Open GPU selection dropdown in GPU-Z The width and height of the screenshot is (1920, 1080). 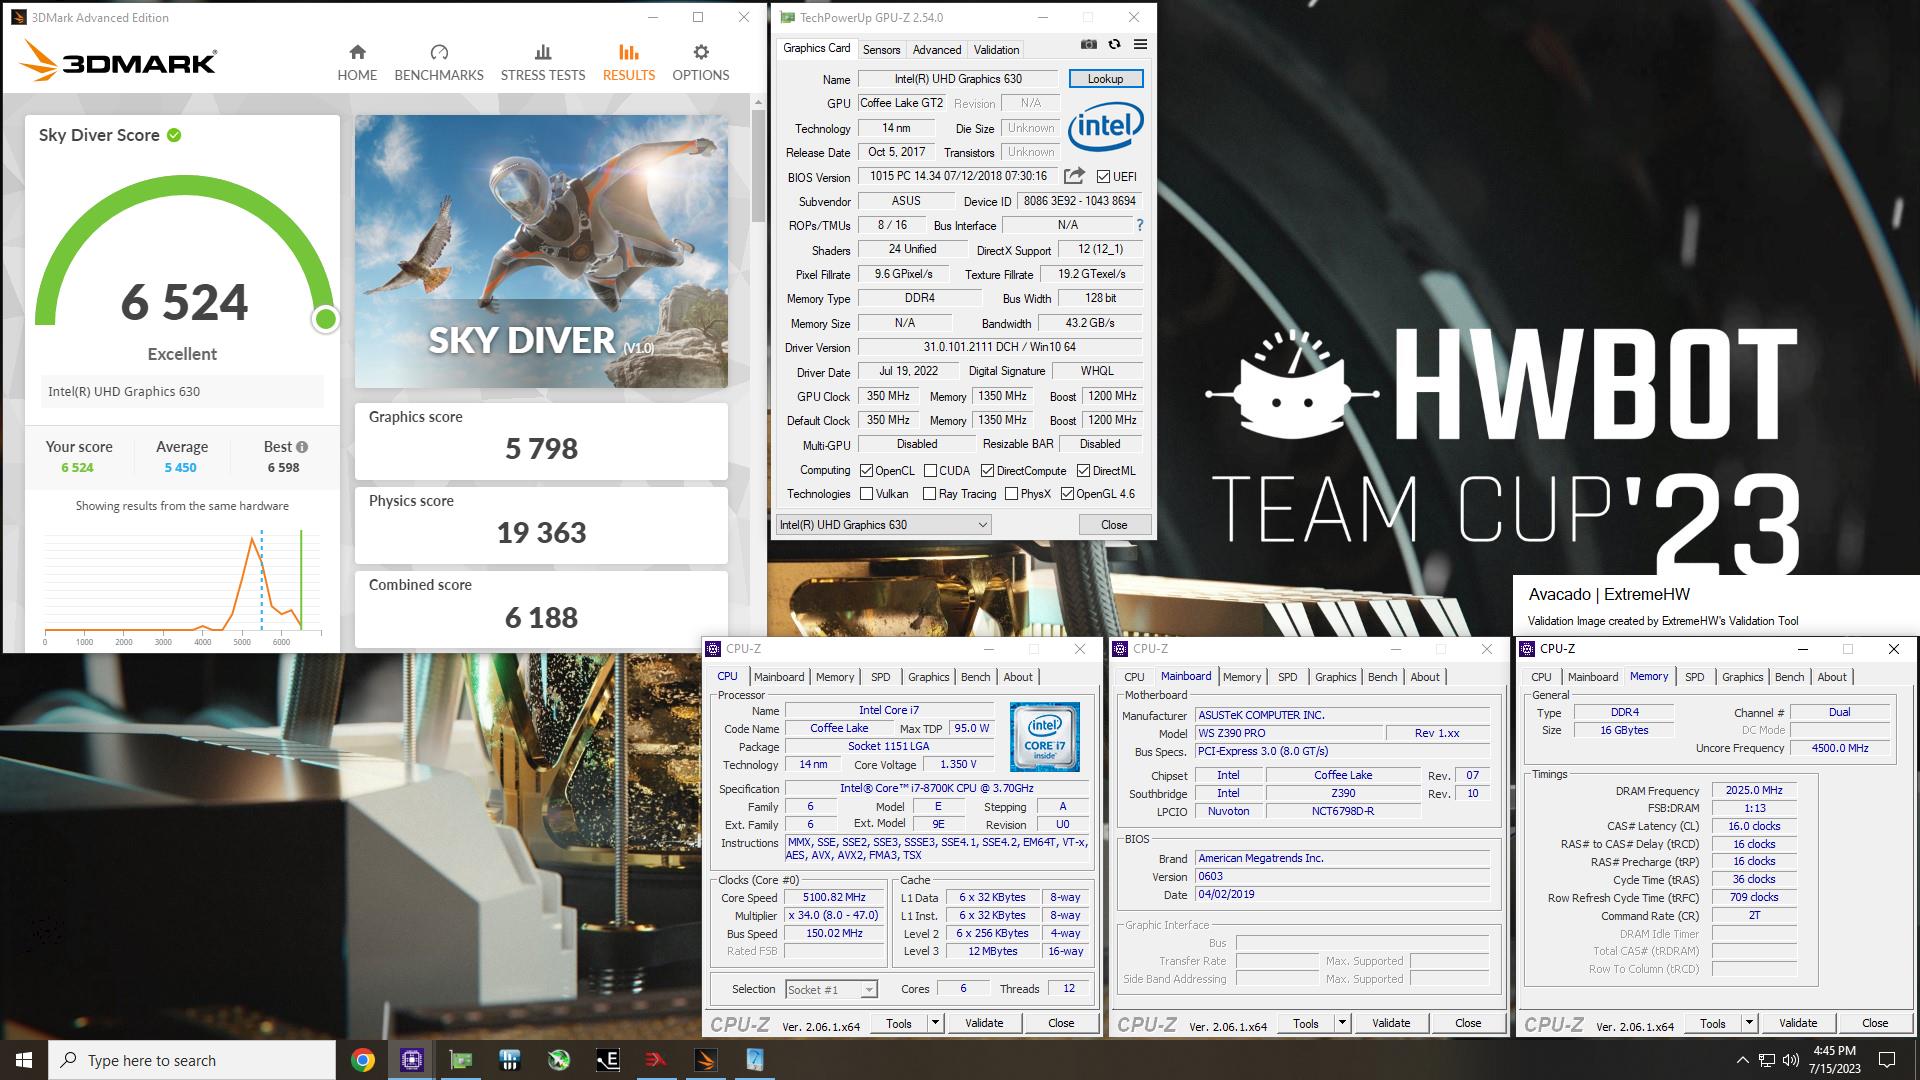[x=883, y=524]
